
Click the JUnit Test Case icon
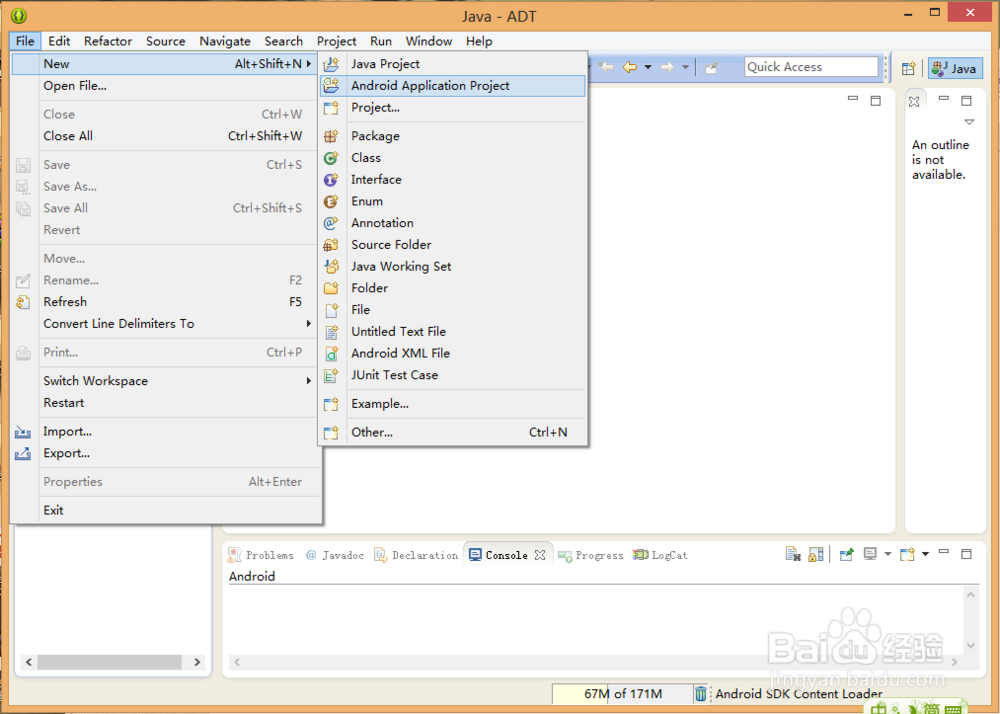pyautogui.click(x=331, y=375)
